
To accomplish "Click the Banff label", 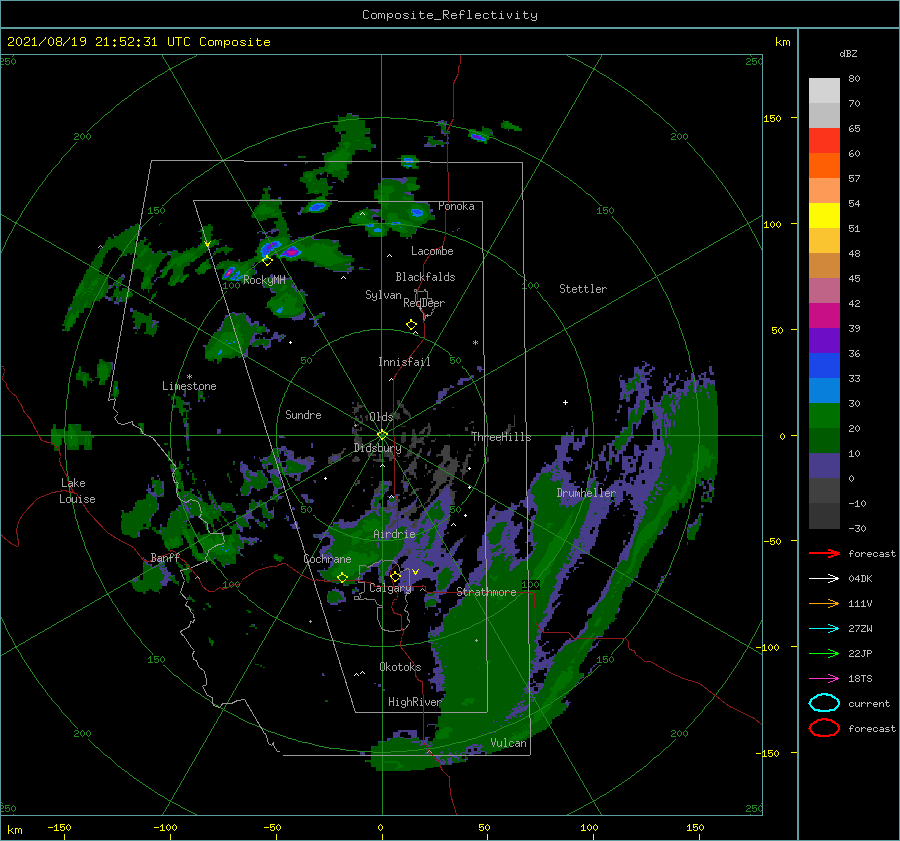I will (165, 557).
